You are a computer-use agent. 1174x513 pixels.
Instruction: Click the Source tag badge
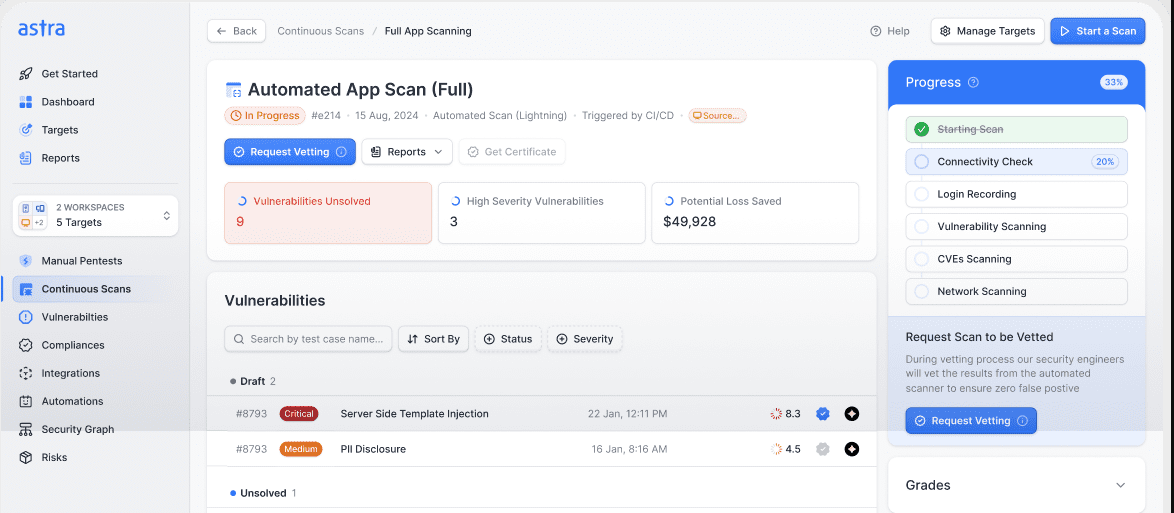717,115
